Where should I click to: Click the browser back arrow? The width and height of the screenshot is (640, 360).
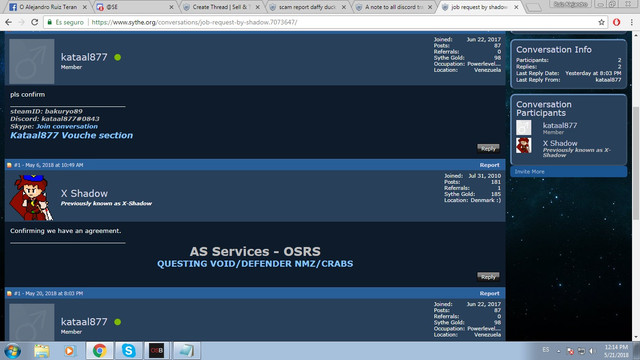tap(9, 22)
